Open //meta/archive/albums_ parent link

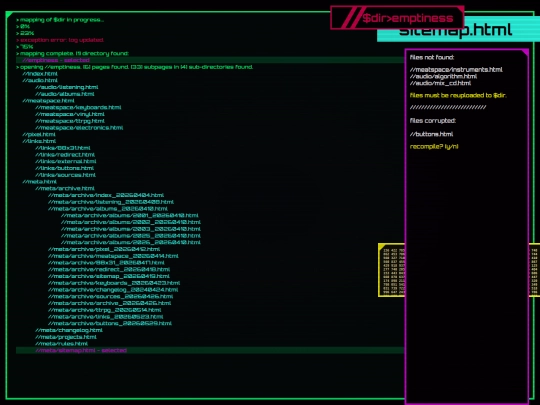coord(108,209)
